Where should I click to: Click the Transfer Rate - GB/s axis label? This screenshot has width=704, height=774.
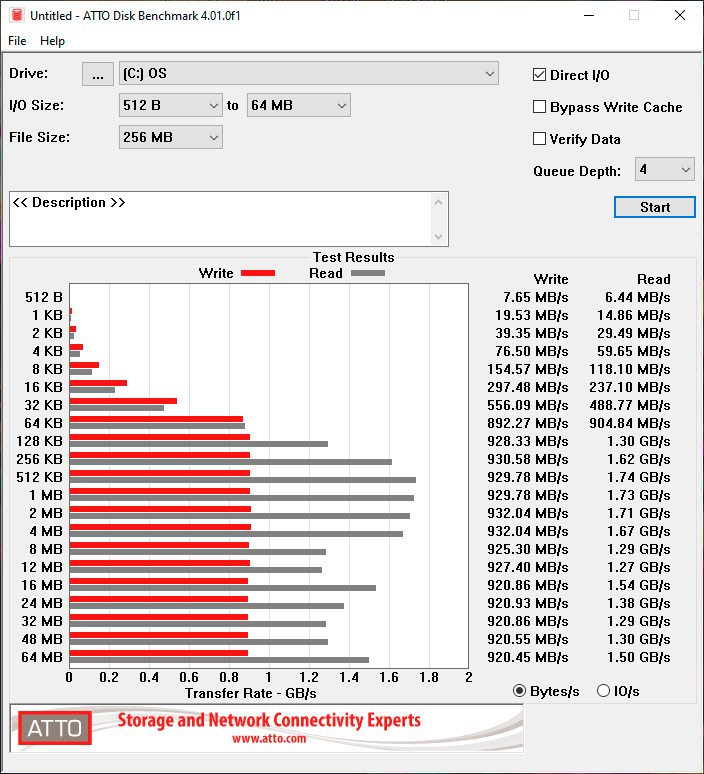(x=251, y=693)
